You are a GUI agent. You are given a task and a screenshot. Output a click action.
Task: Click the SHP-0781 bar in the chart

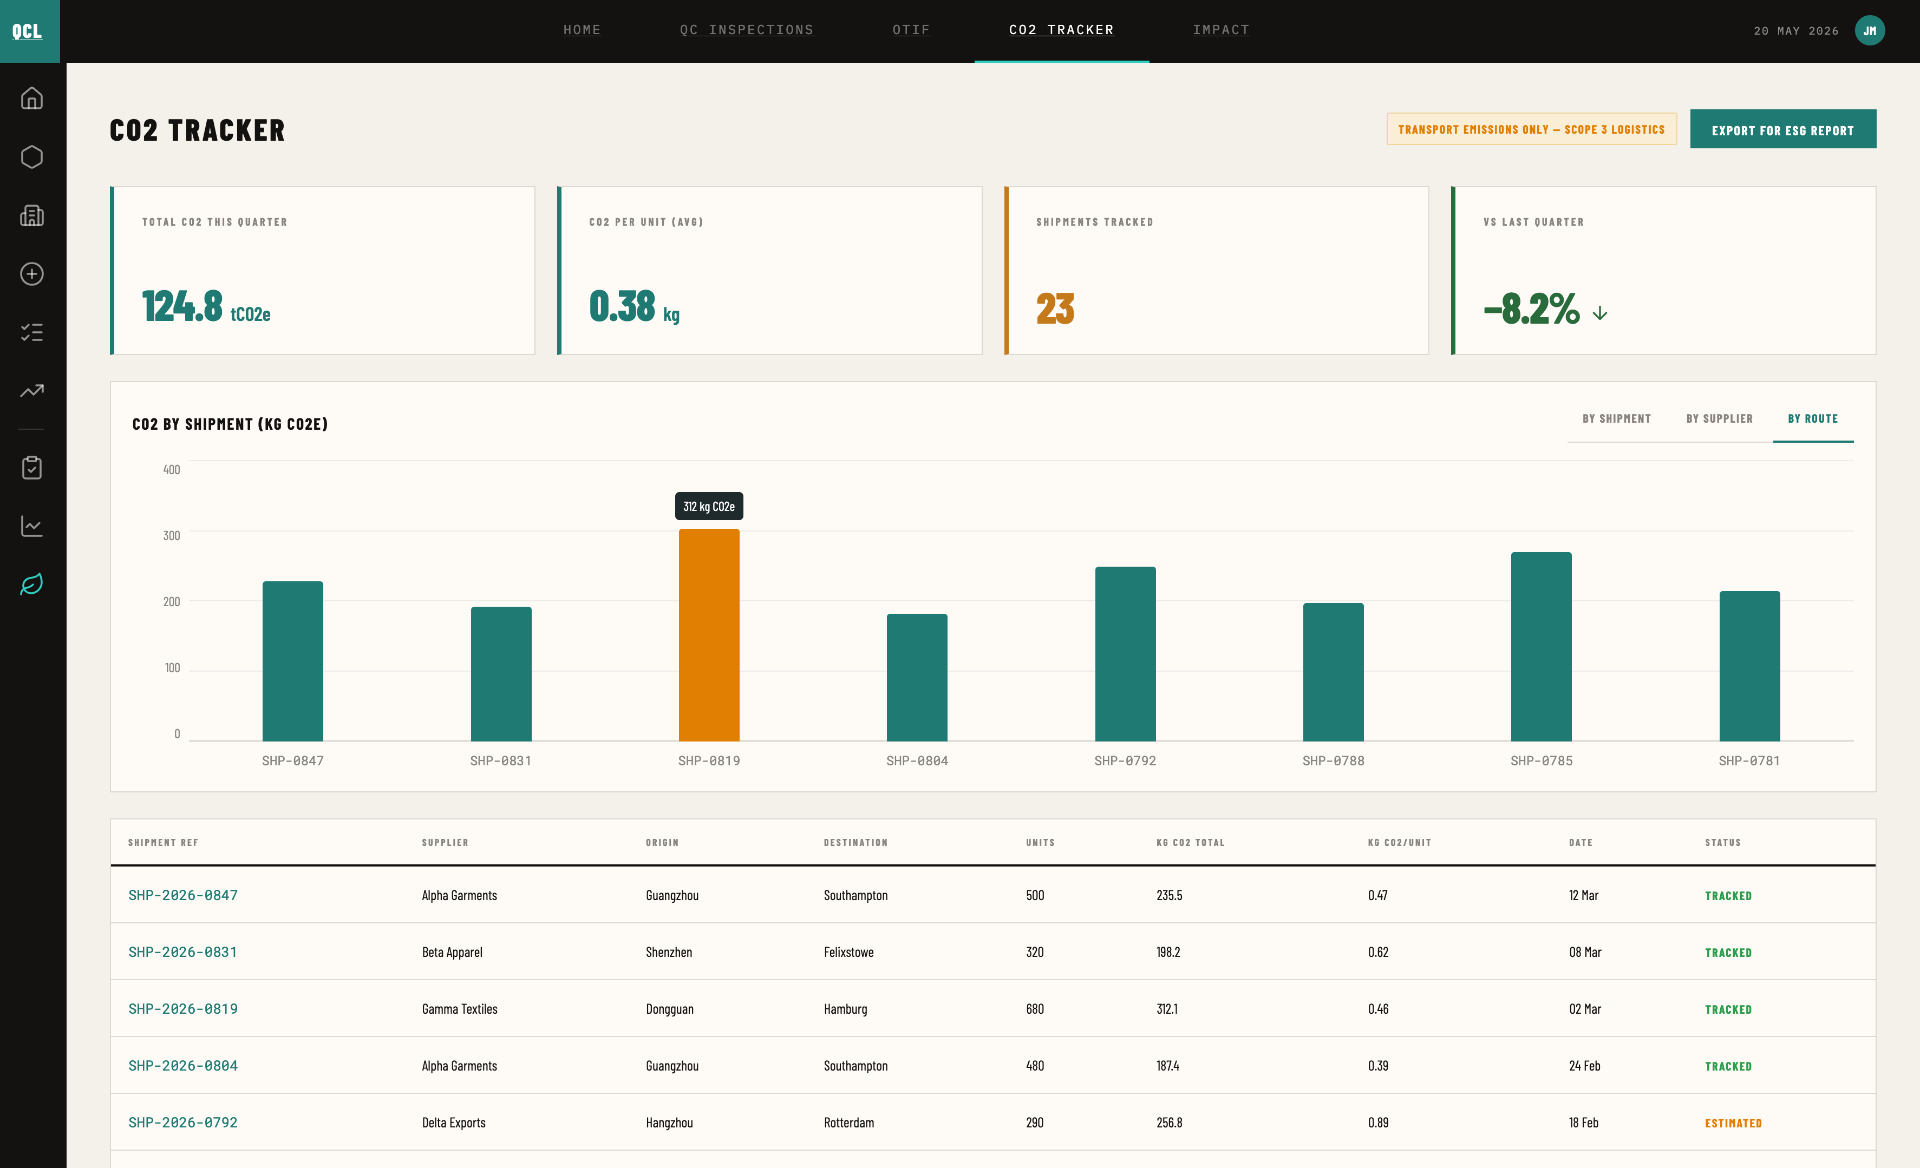[1749, 666]
